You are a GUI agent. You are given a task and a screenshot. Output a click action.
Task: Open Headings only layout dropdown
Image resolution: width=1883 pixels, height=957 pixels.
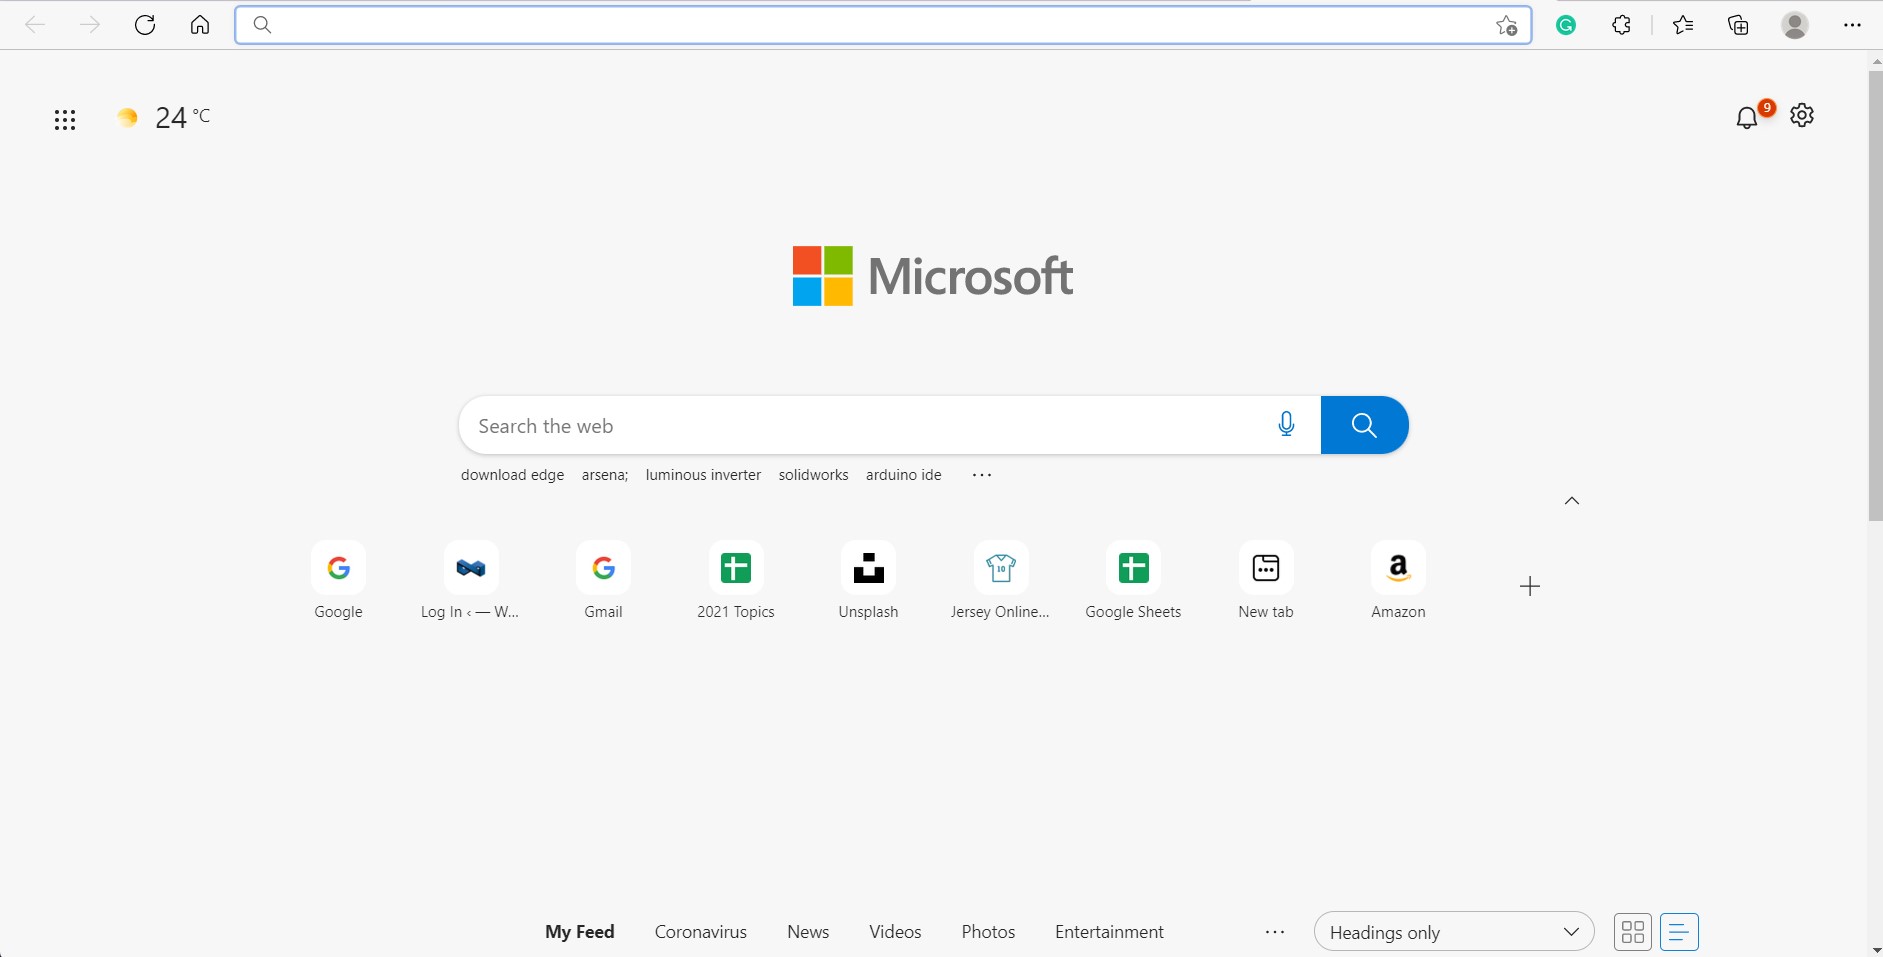(x=1454, y=932)
